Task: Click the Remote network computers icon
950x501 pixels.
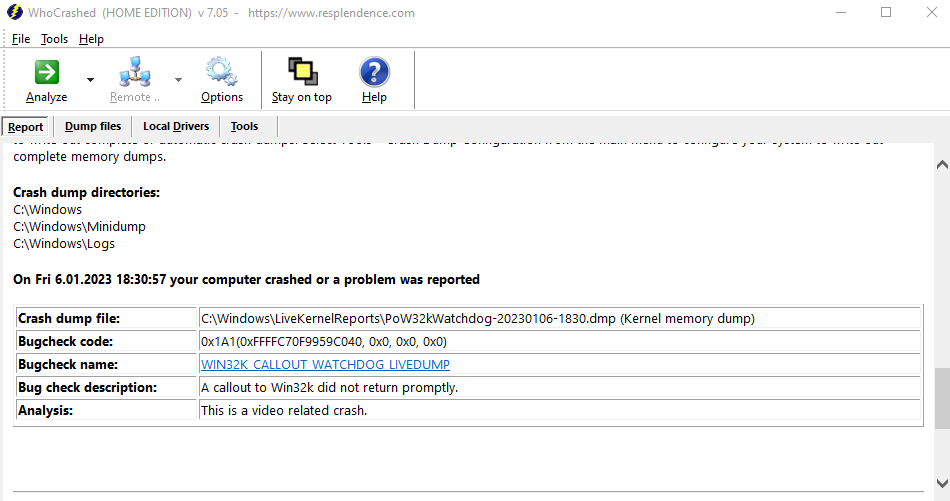Action: (135, 72)
